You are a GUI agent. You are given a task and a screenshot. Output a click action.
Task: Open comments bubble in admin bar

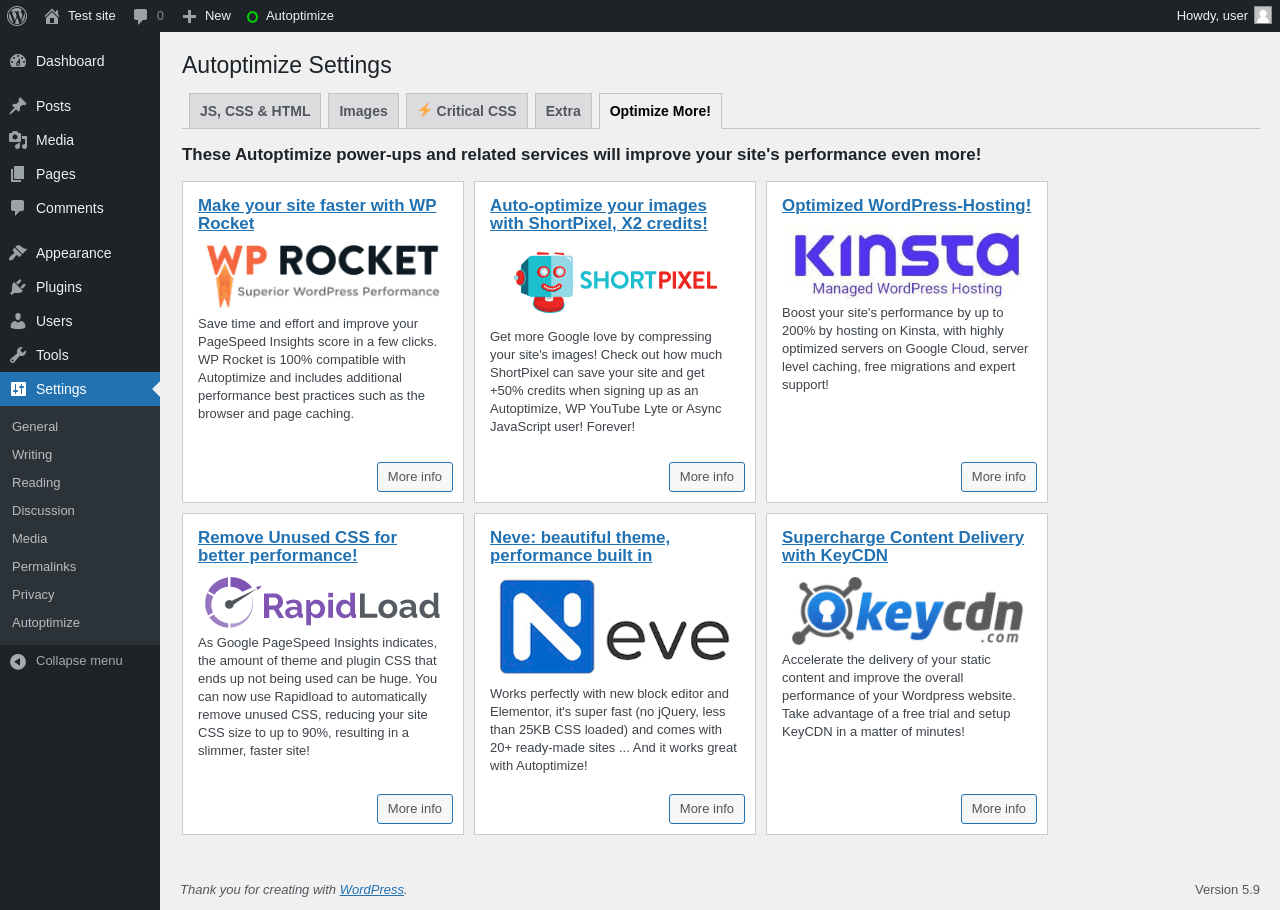141,16
